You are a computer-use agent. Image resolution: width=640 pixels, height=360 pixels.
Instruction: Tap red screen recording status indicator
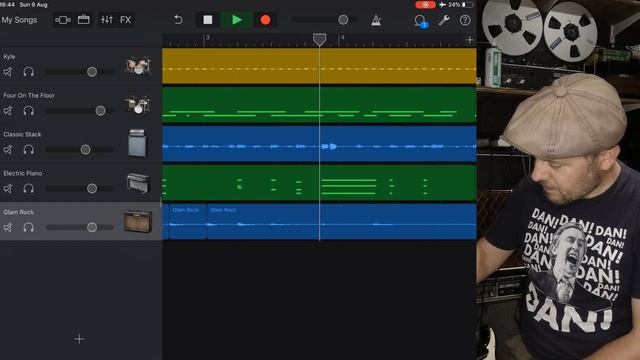pos(425,5)
